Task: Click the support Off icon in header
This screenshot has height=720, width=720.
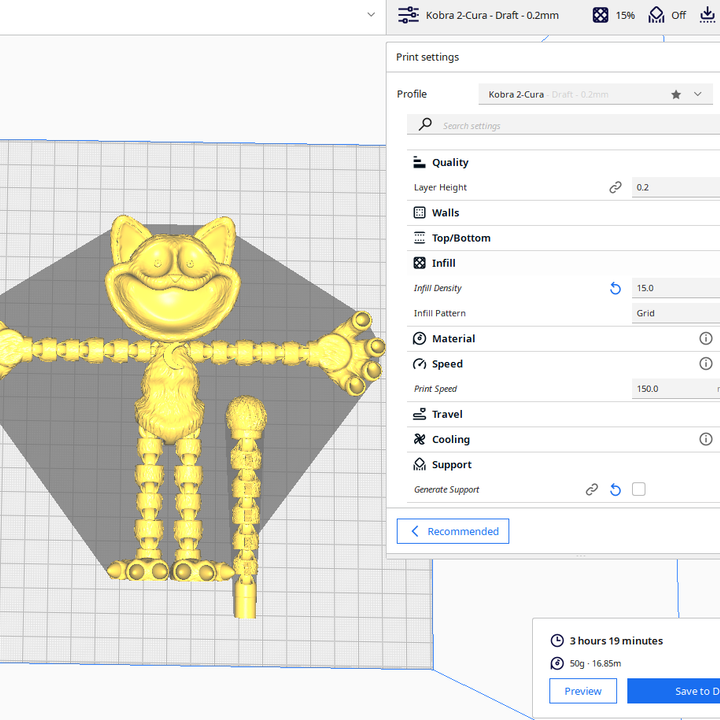Action: 656,15
